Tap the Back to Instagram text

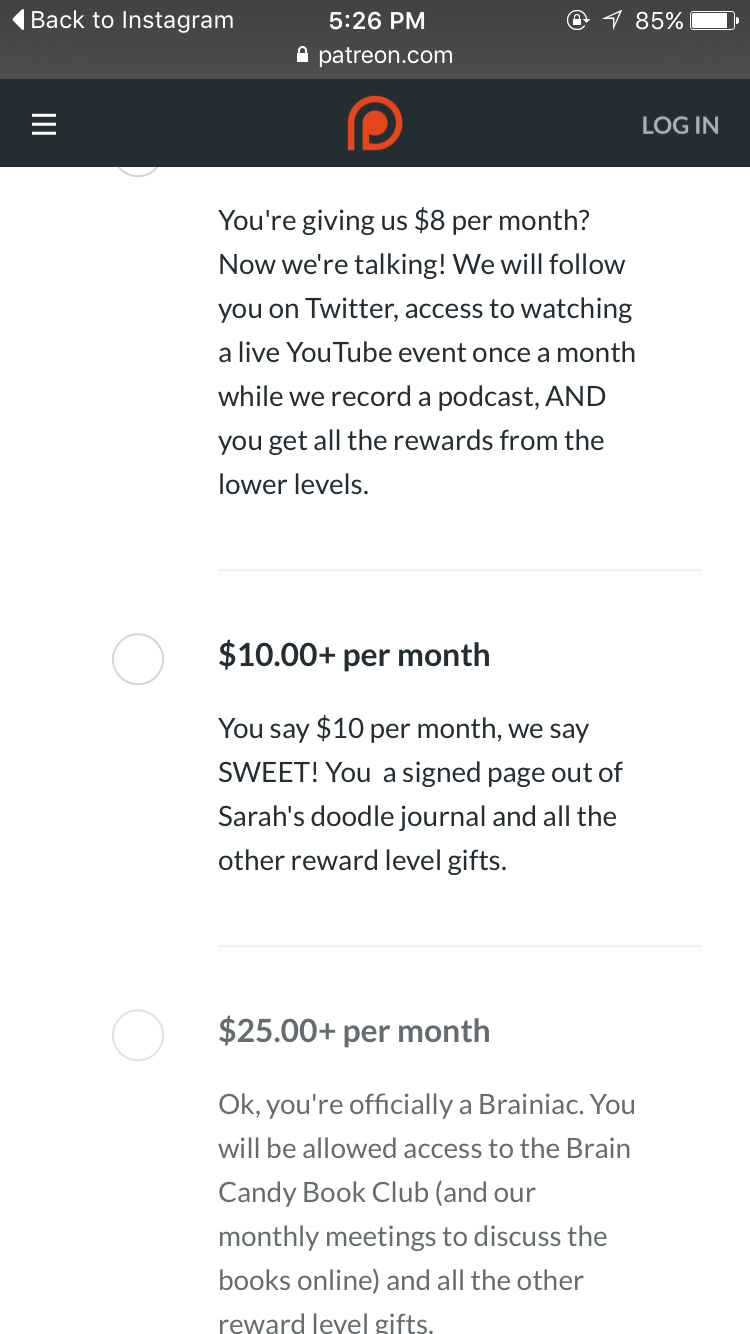coord(132,19)
